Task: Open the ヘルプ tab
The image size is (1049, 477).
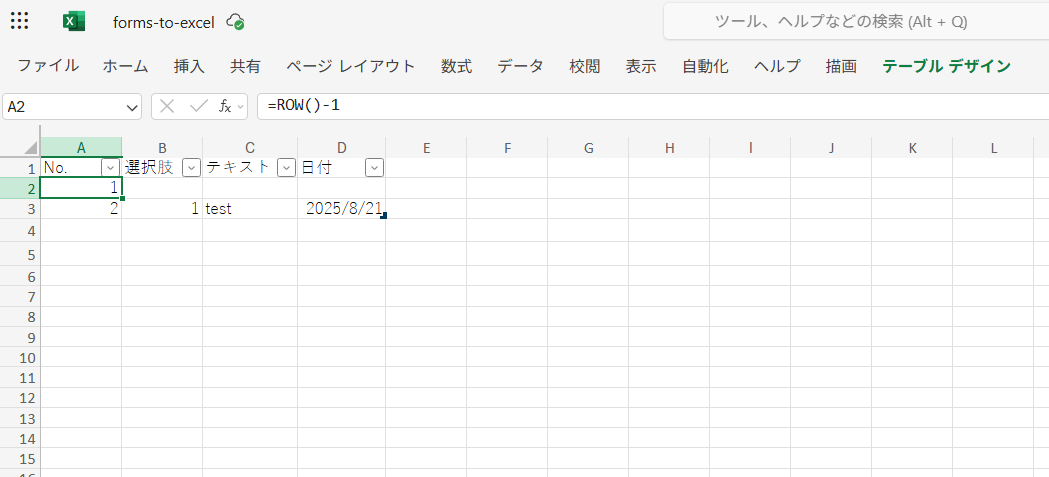Action: (777, 66)
